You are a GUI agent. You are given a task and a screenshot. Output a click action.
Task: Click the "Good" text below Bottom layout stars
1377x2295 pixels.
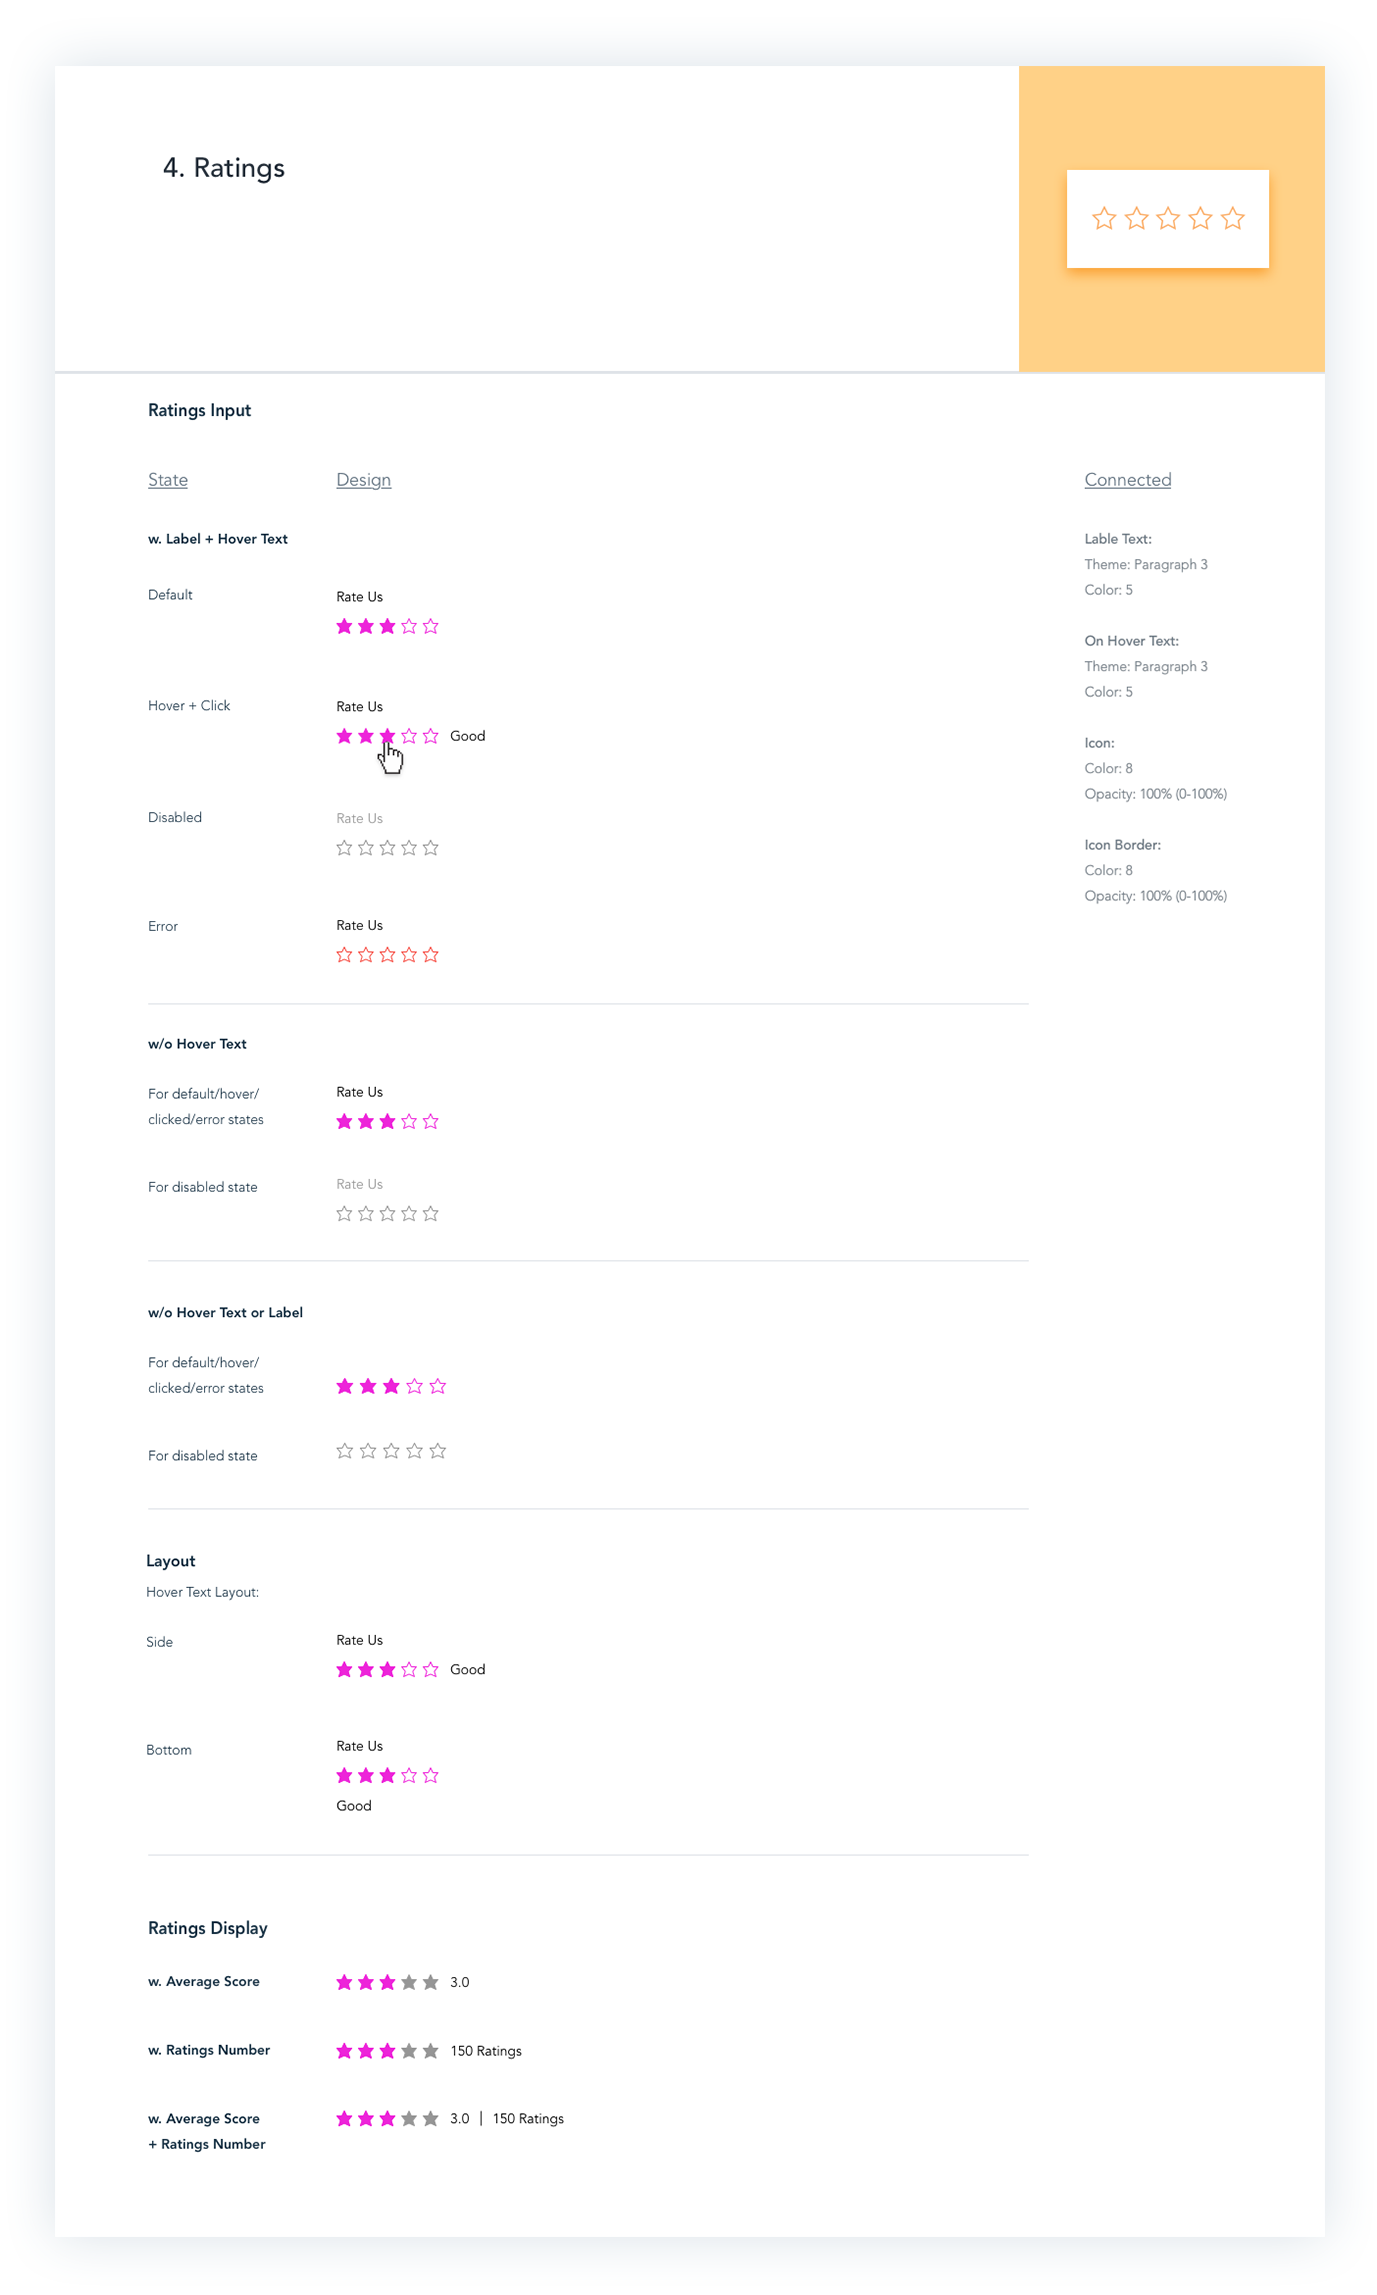pyautogui.click(x=354, y=1806)
